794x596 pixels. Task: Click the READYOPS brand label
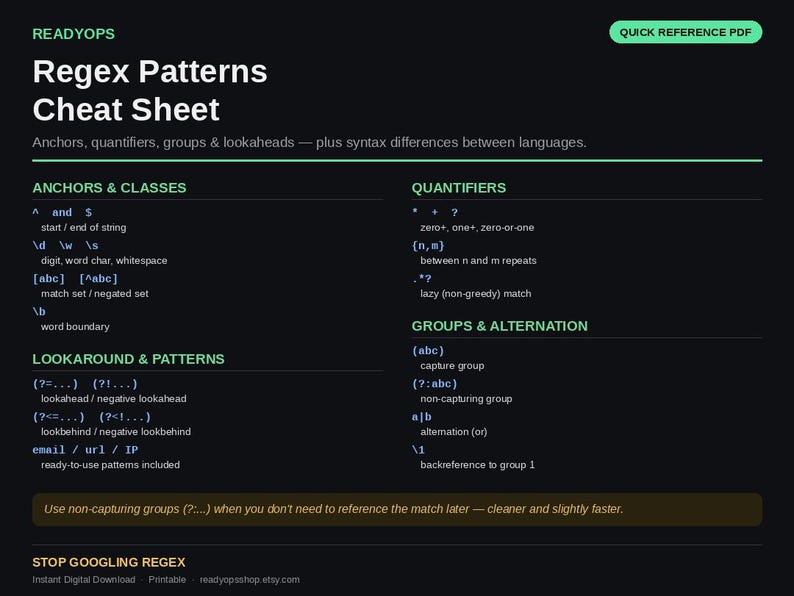[x=73, y=34]
